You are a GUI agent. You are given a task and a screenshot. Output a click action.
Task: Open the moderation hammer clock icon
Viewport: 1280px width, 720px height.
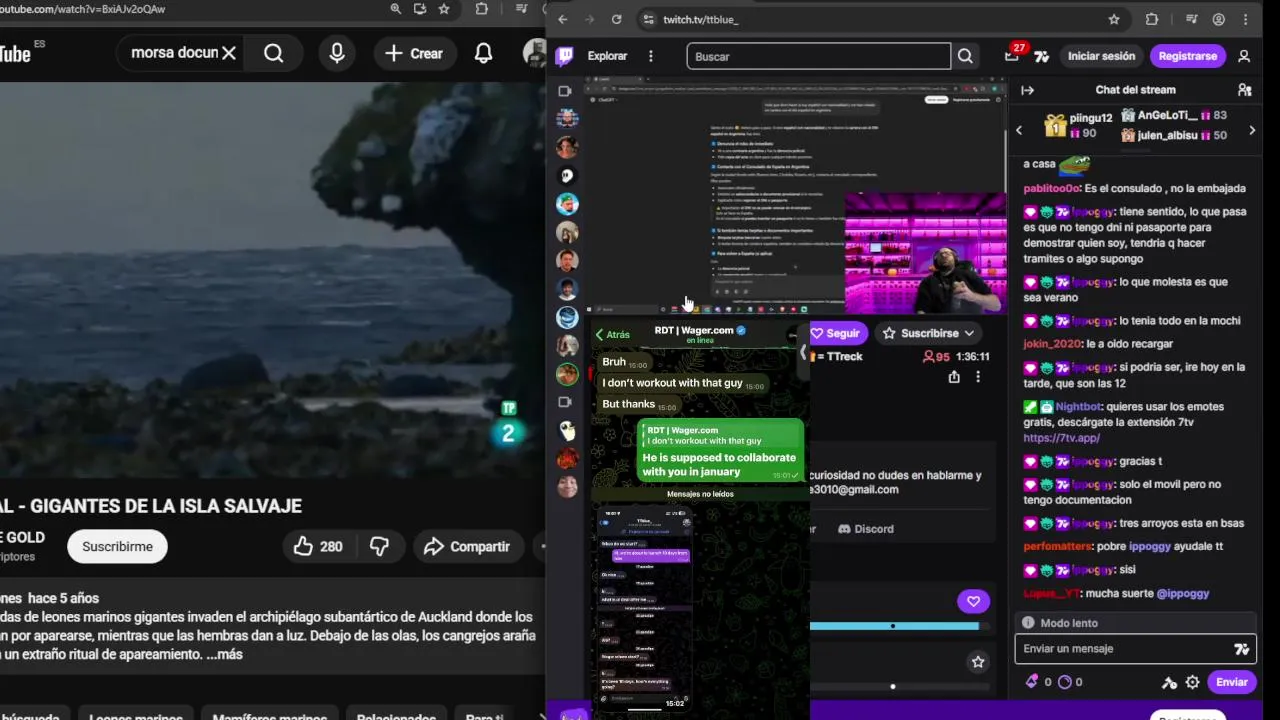(1169, 682)
